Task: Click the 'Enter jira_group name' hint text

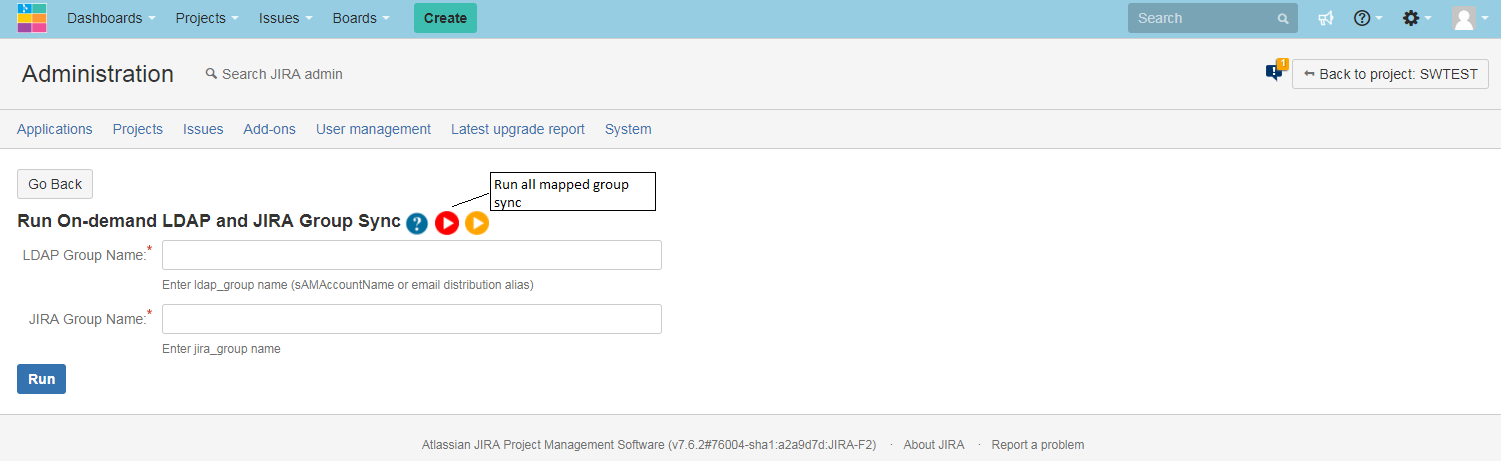Action: coord(221,349)
